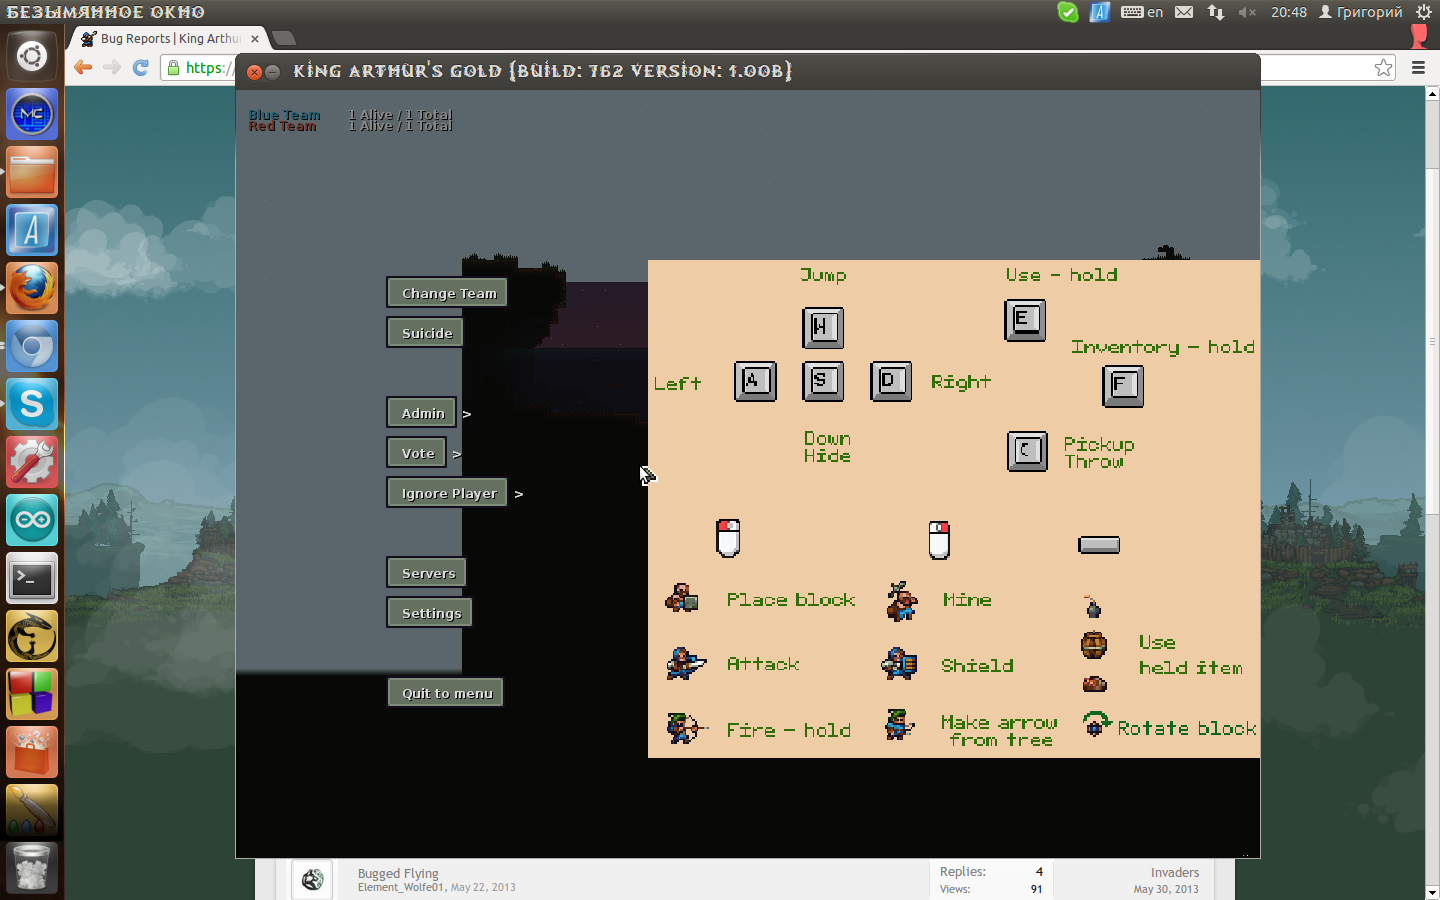Click the "Red Team" scoreboard text

tap(283, 126)
